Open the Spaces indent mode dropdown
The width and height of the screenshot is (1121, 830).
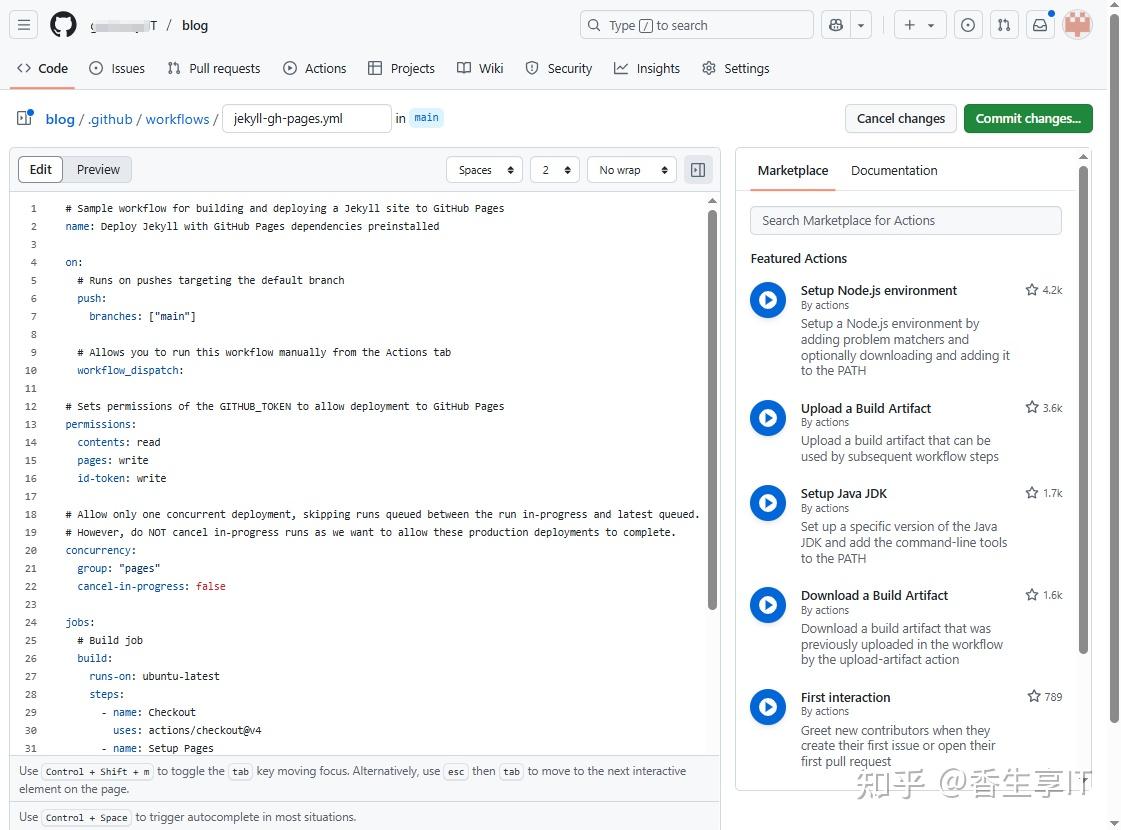tap(484, 169)
